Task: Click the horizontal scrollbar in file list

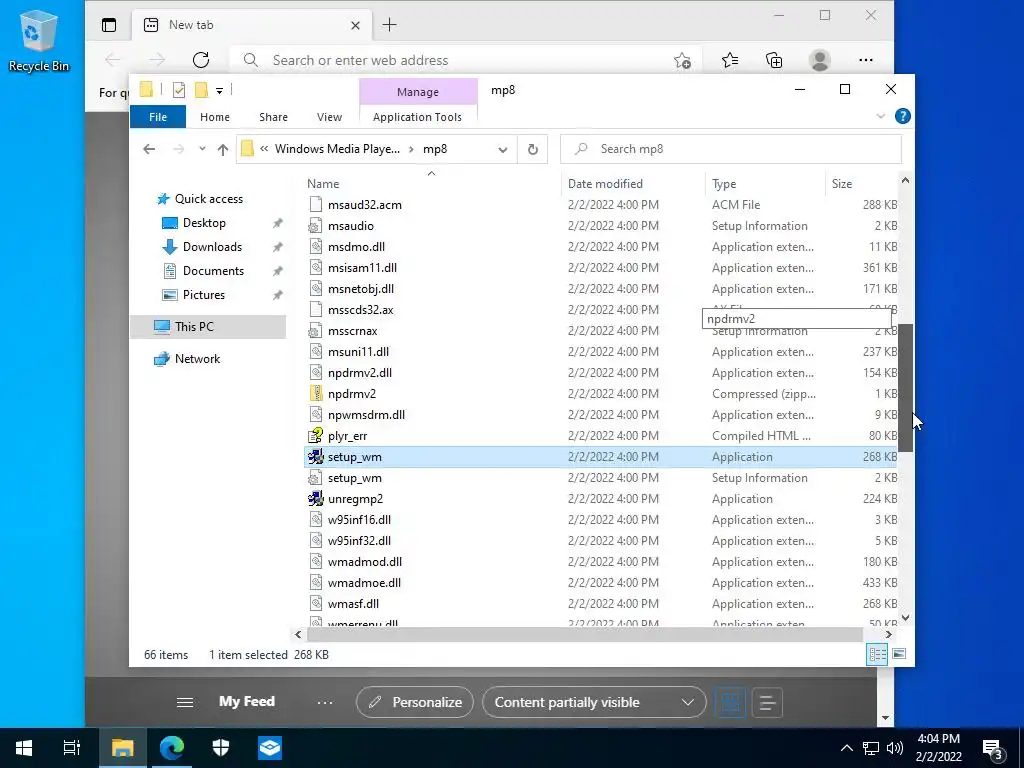Action: 584,634
